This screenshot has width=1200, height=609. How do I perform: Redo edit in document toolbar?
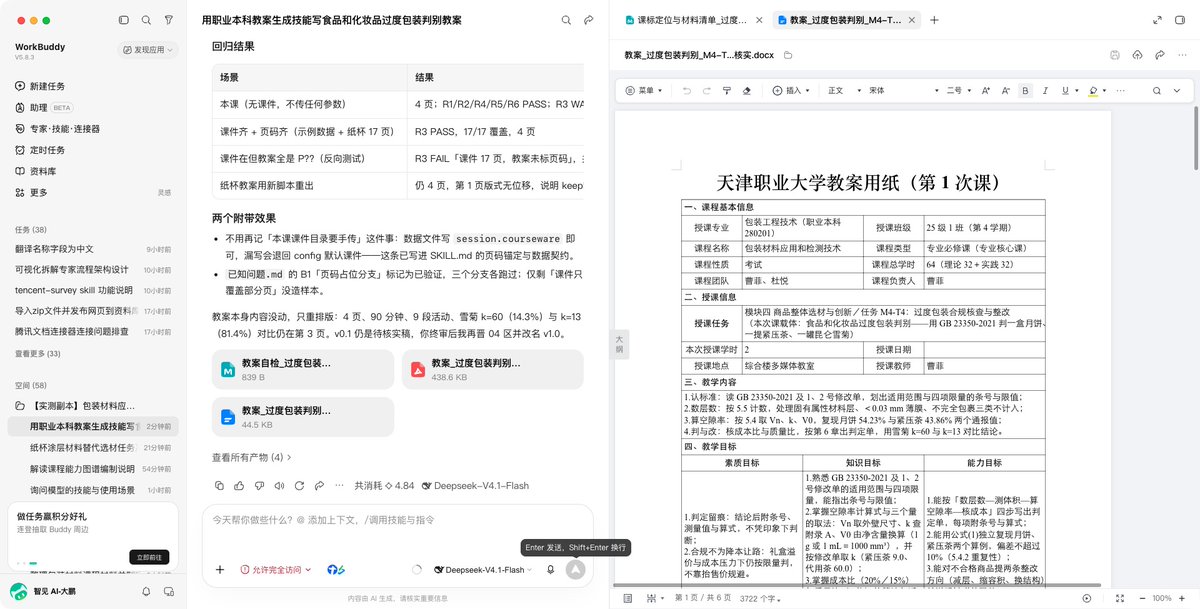click(706, 91)
